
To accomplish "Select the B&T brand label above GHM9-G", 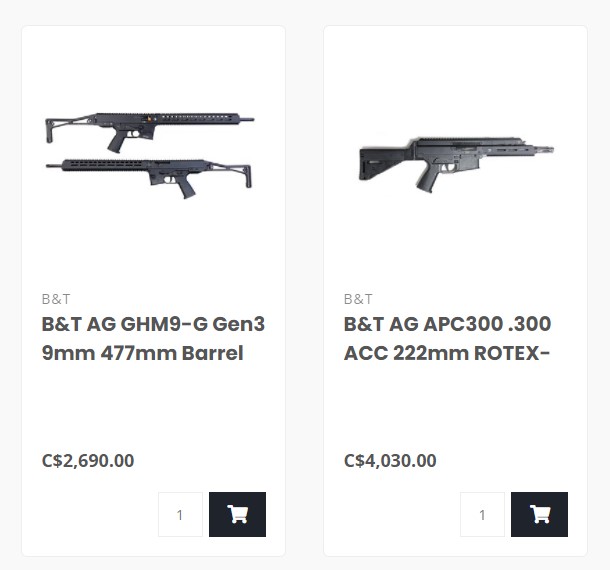I will (56, 299).
